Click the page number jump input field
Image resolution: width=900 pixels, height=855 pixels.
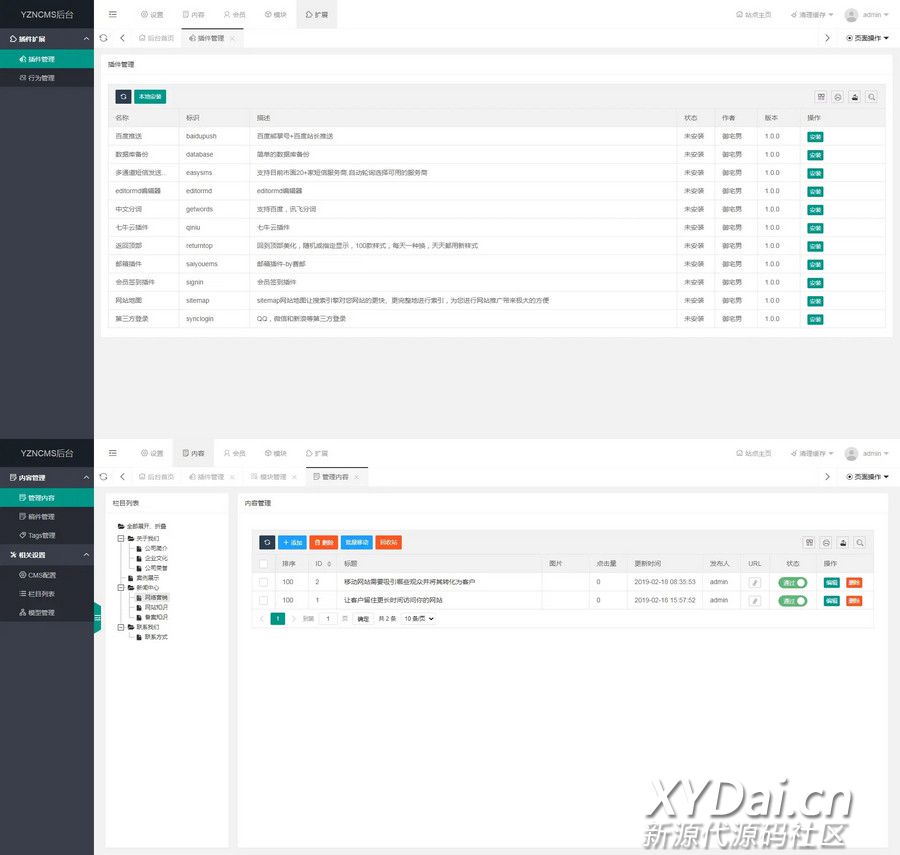point(327,619)
